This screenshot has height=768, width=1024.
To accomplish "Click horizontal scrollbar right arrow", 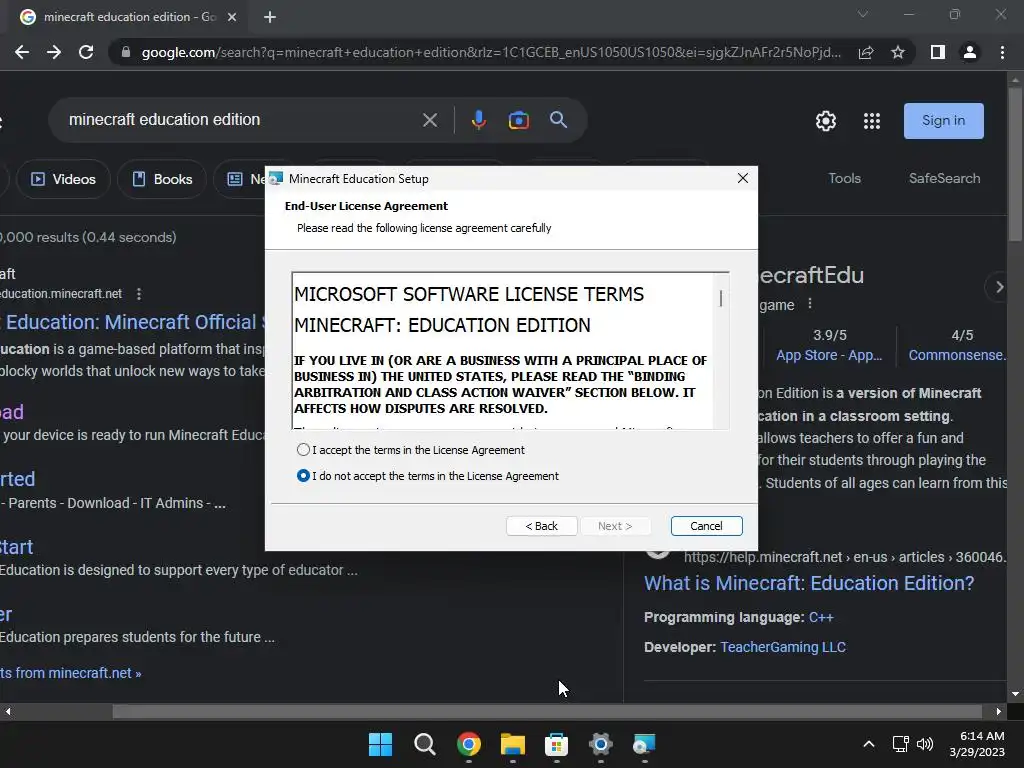I will (999, 712).
